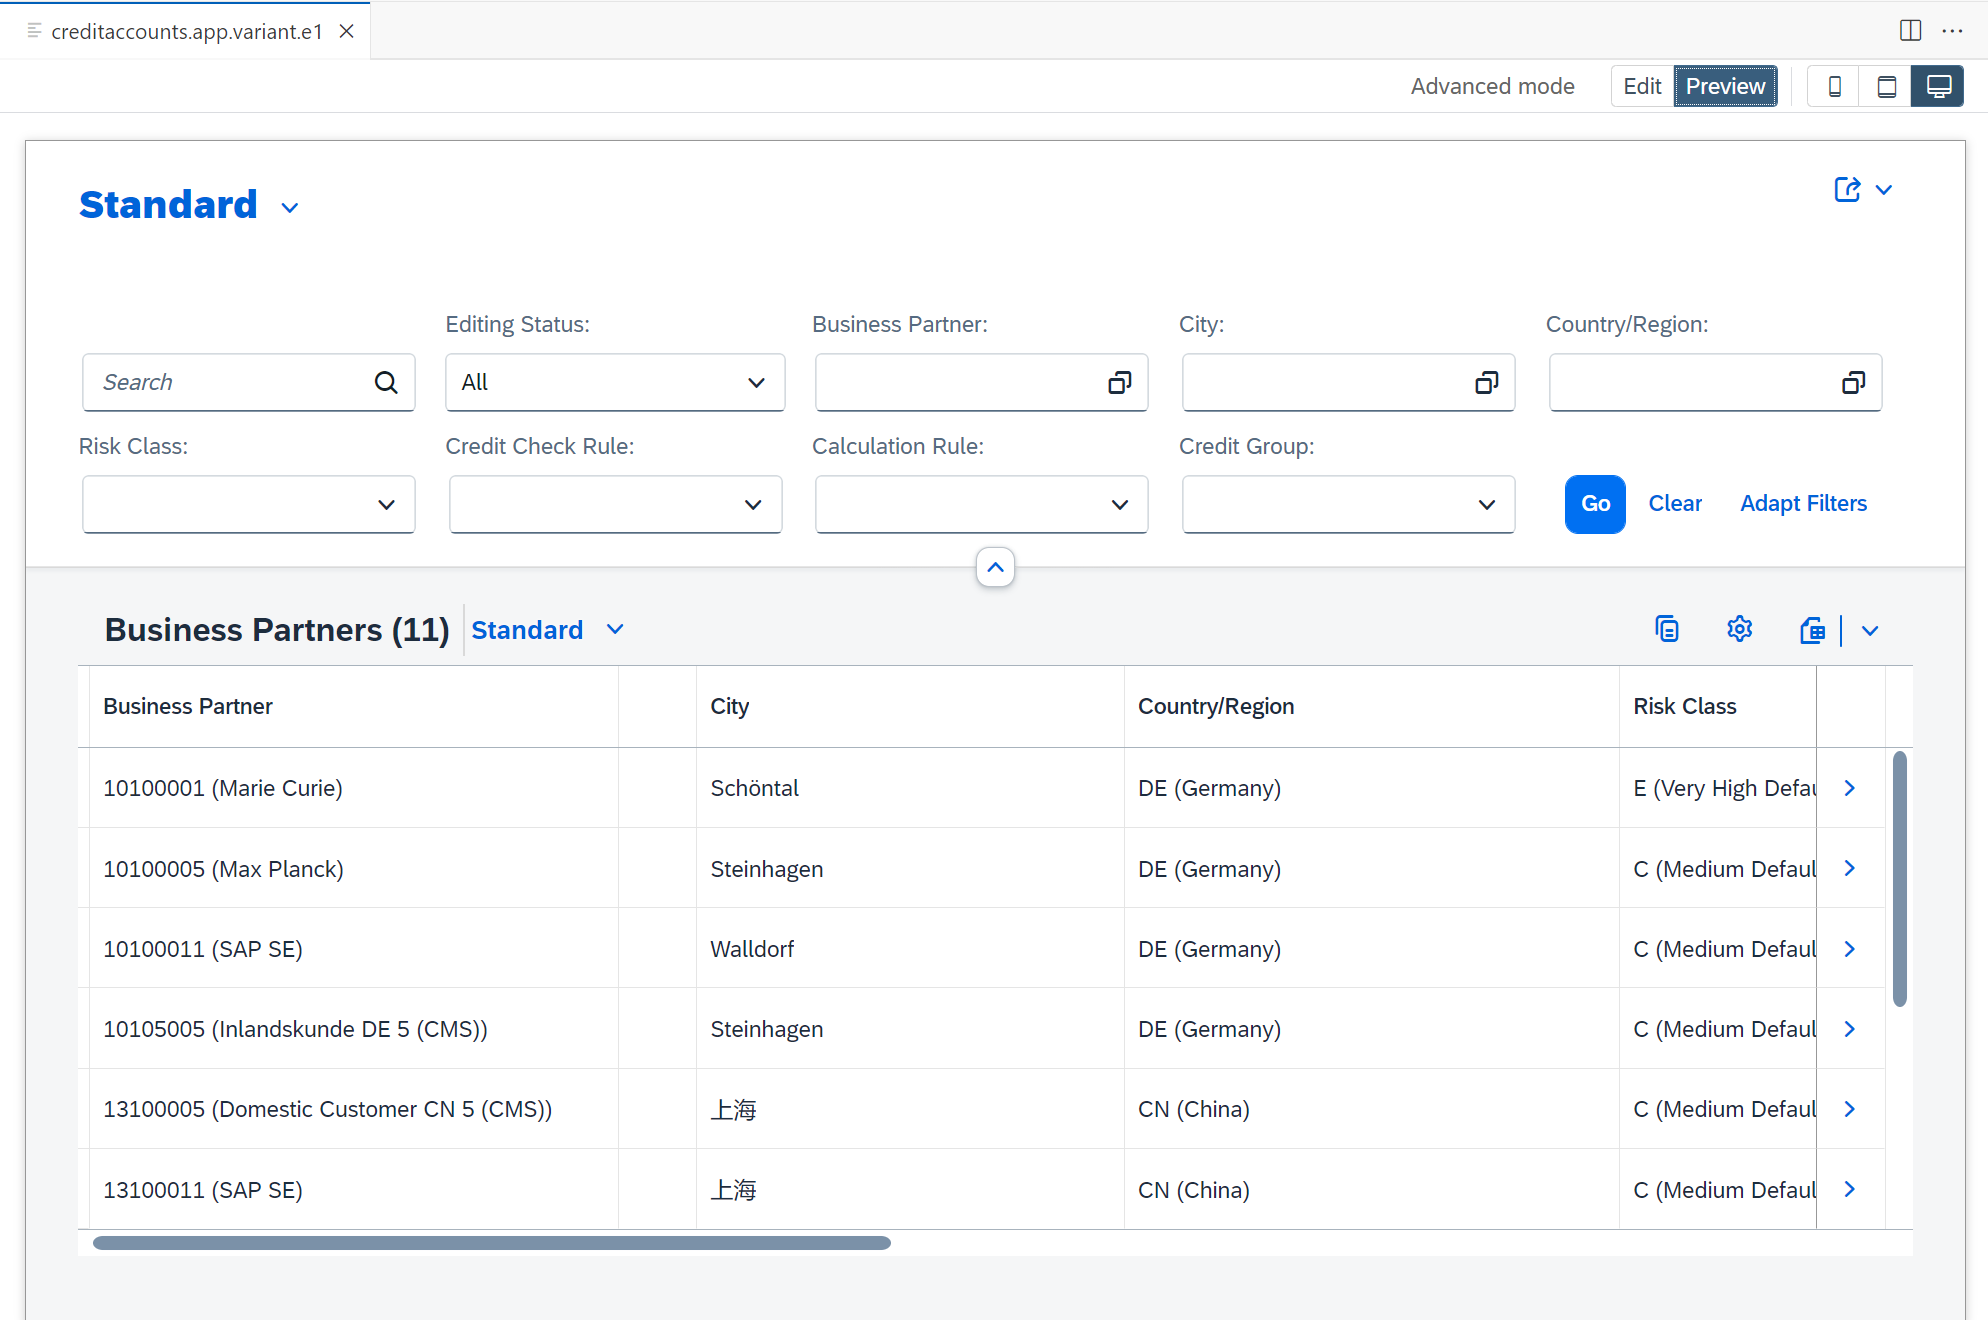
Task: Click the City column header
Action: click(910, 706)
